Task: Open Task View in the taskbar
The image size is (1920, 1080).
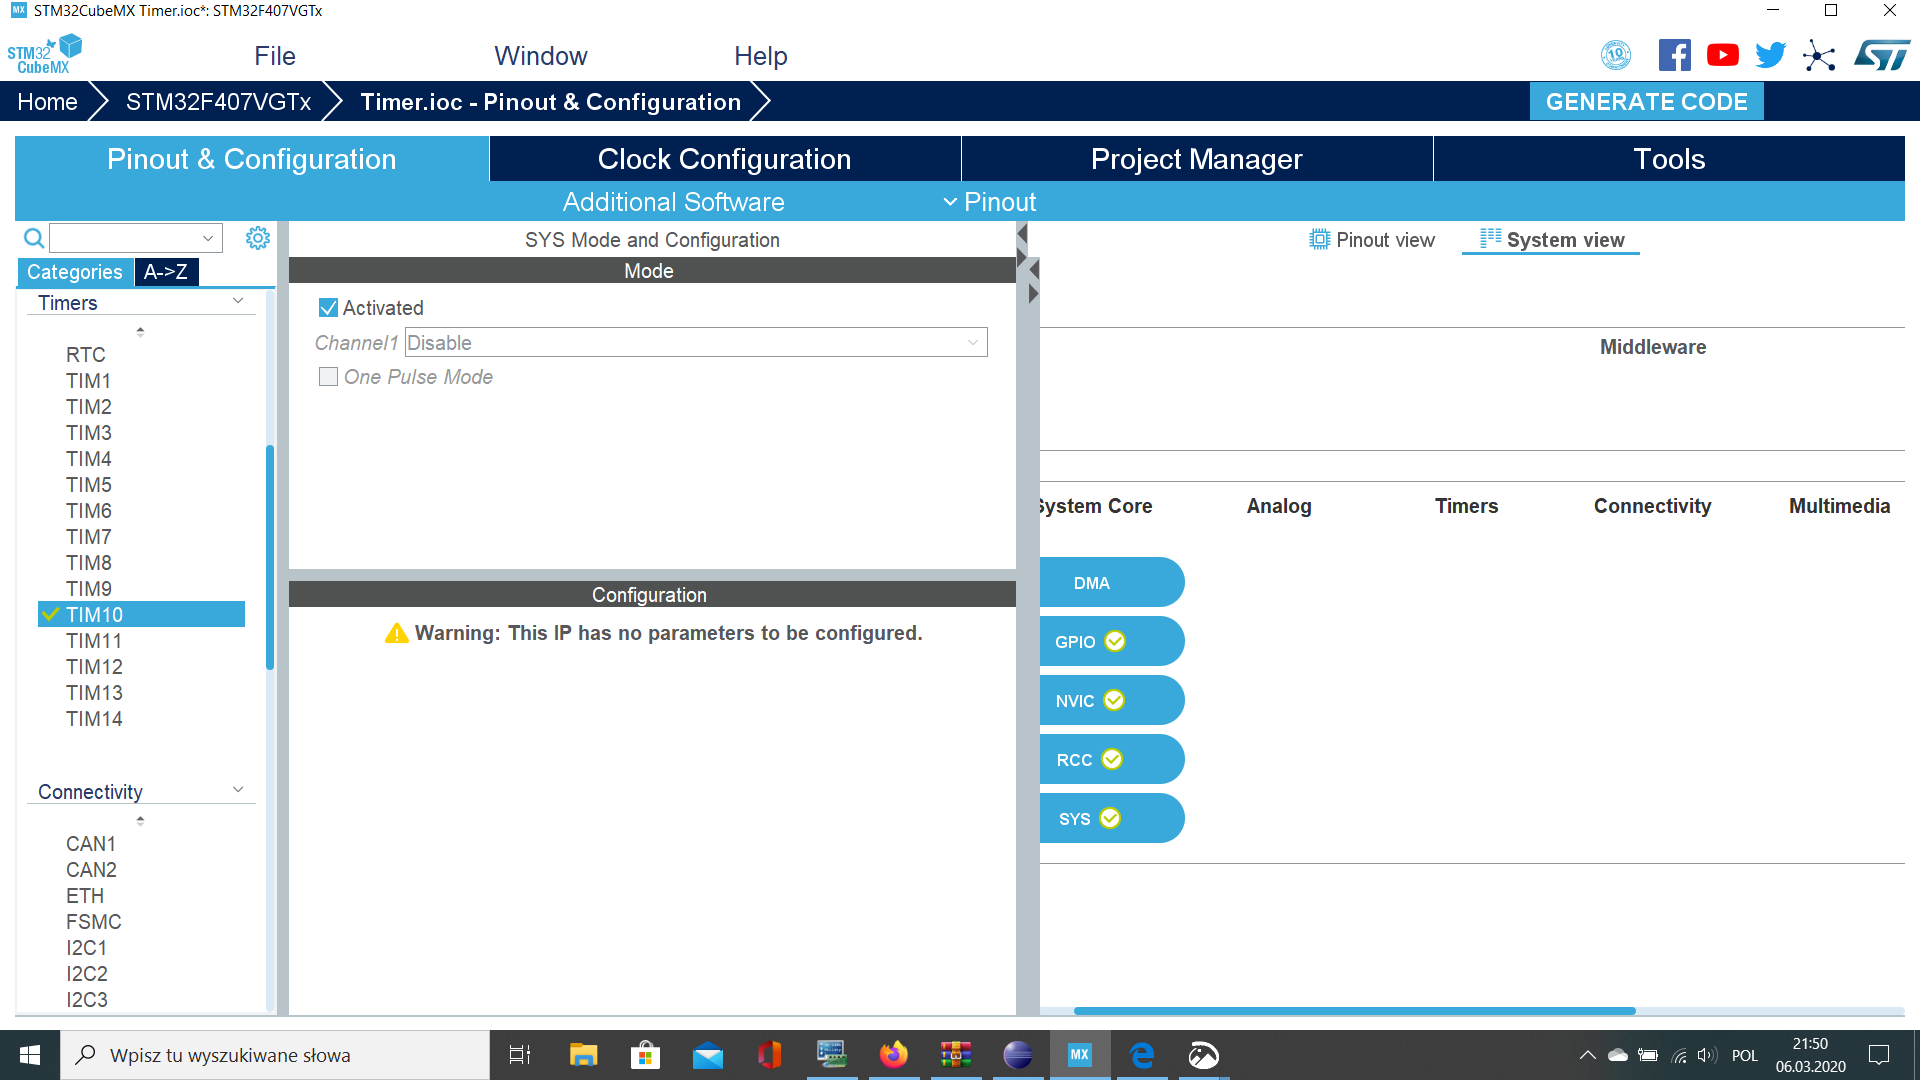Action: (x=520, y=1055)
